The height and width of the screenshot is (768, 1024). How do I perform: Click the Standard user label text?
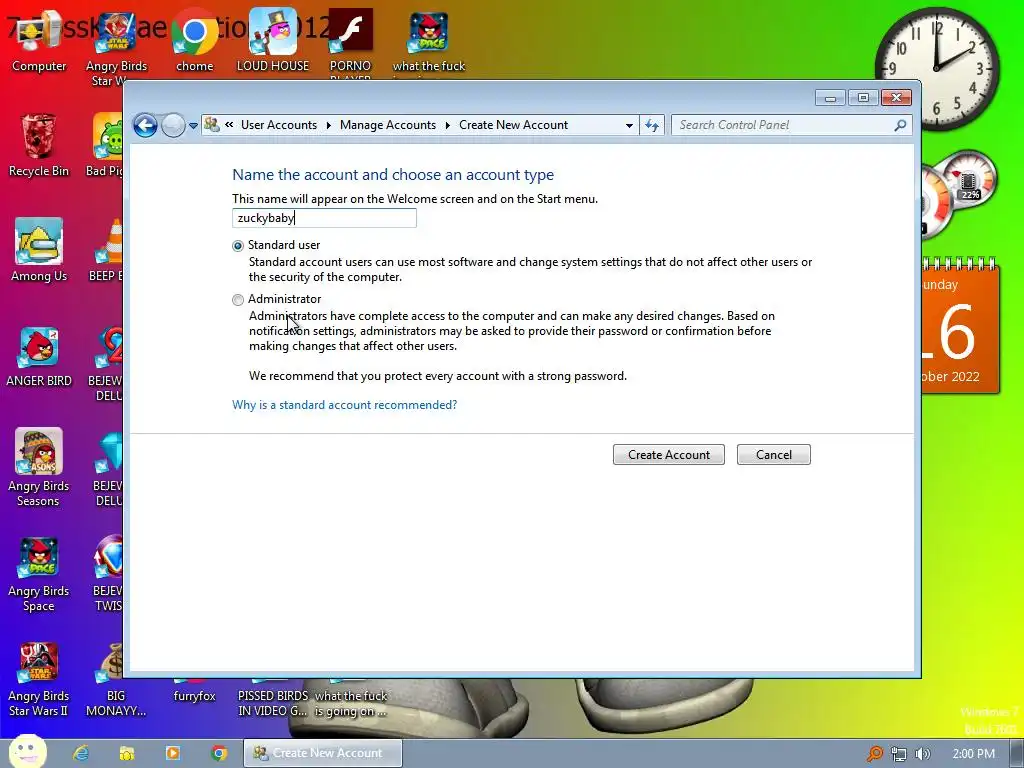point(284,245)
